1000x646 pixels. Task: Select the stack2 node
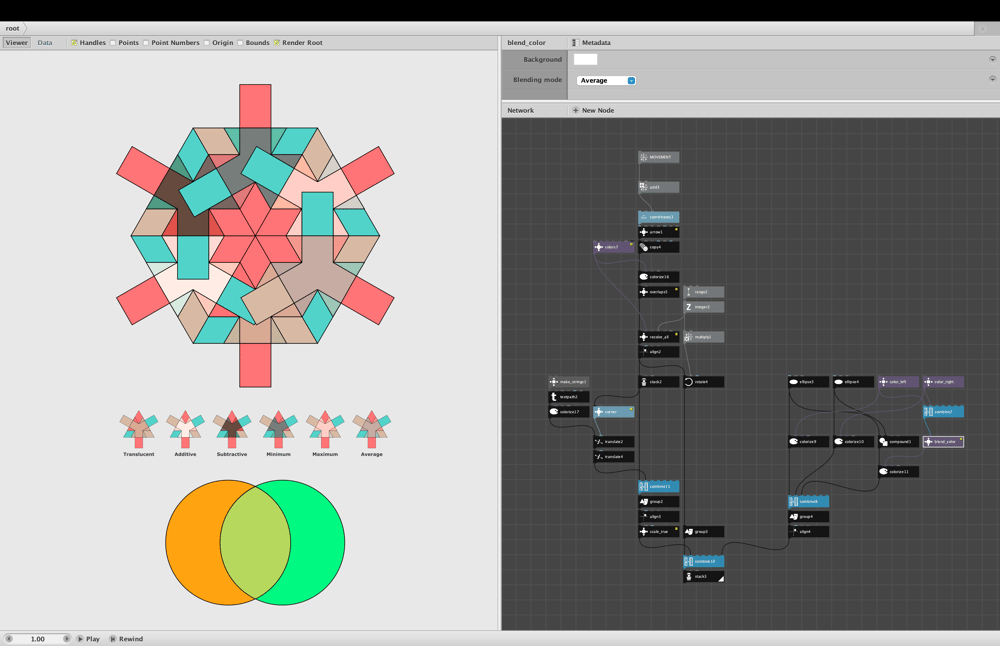point(659,382)
